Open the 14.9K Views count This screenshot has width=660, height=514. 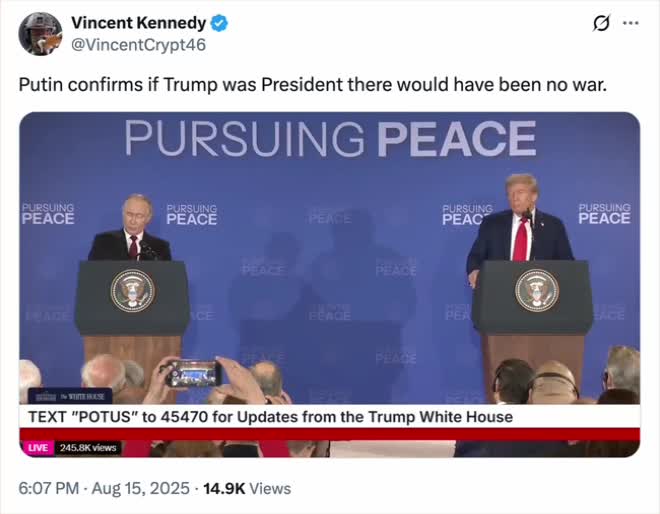coord(247,488)
